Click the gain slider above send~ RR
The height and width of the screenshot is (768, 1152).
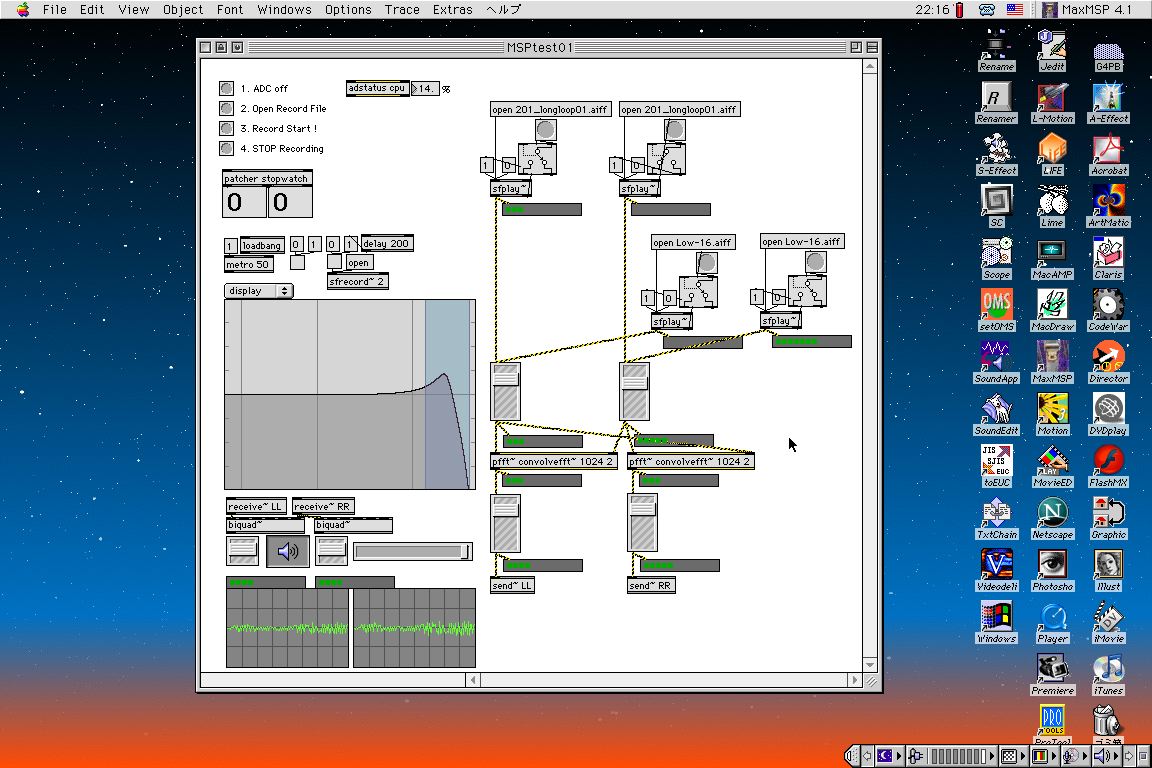click(642, 523)
